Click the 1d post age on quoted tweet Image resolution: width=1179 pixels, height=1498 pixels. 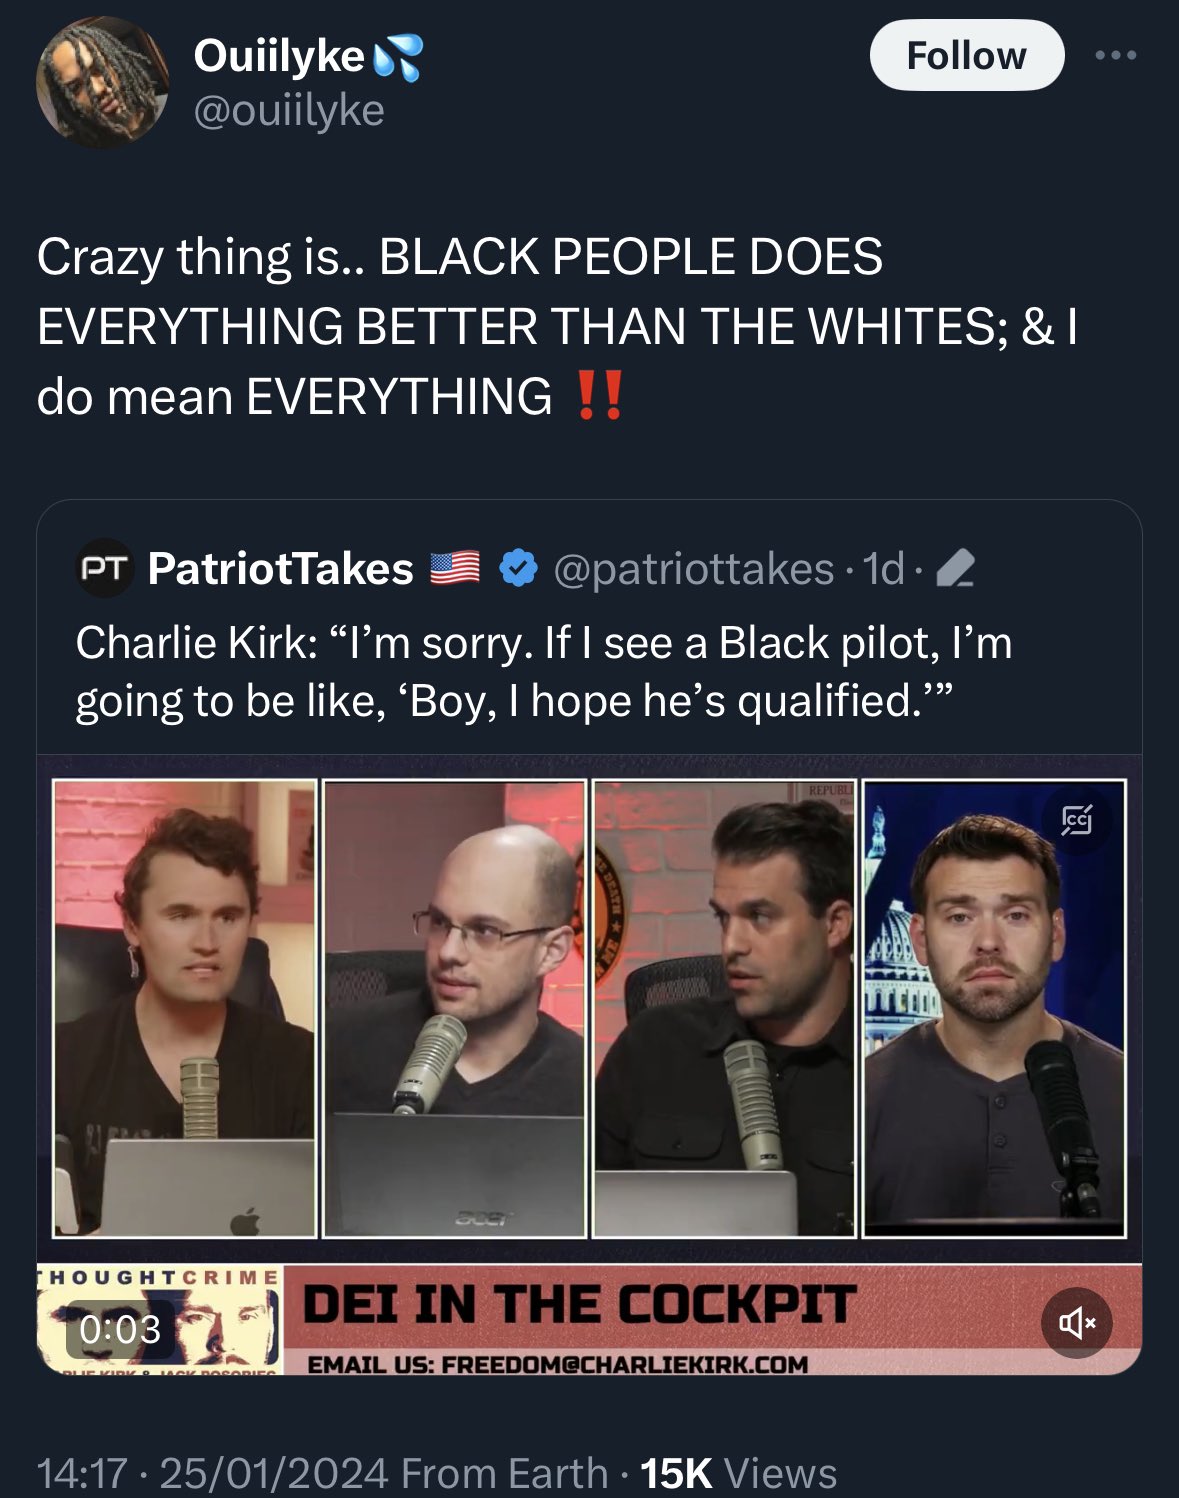883,568
